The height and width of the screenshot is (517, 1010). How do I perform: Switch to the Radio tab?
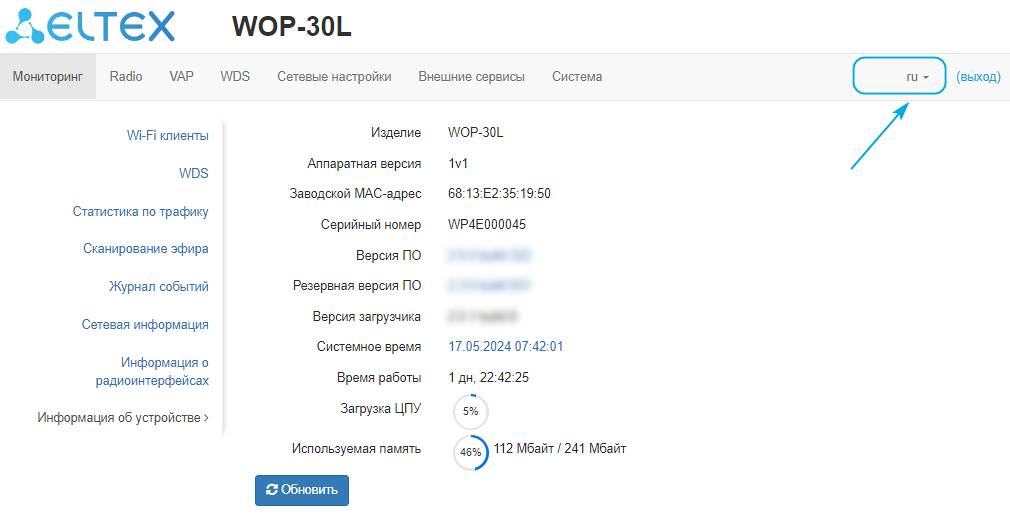tap(126, 77)
